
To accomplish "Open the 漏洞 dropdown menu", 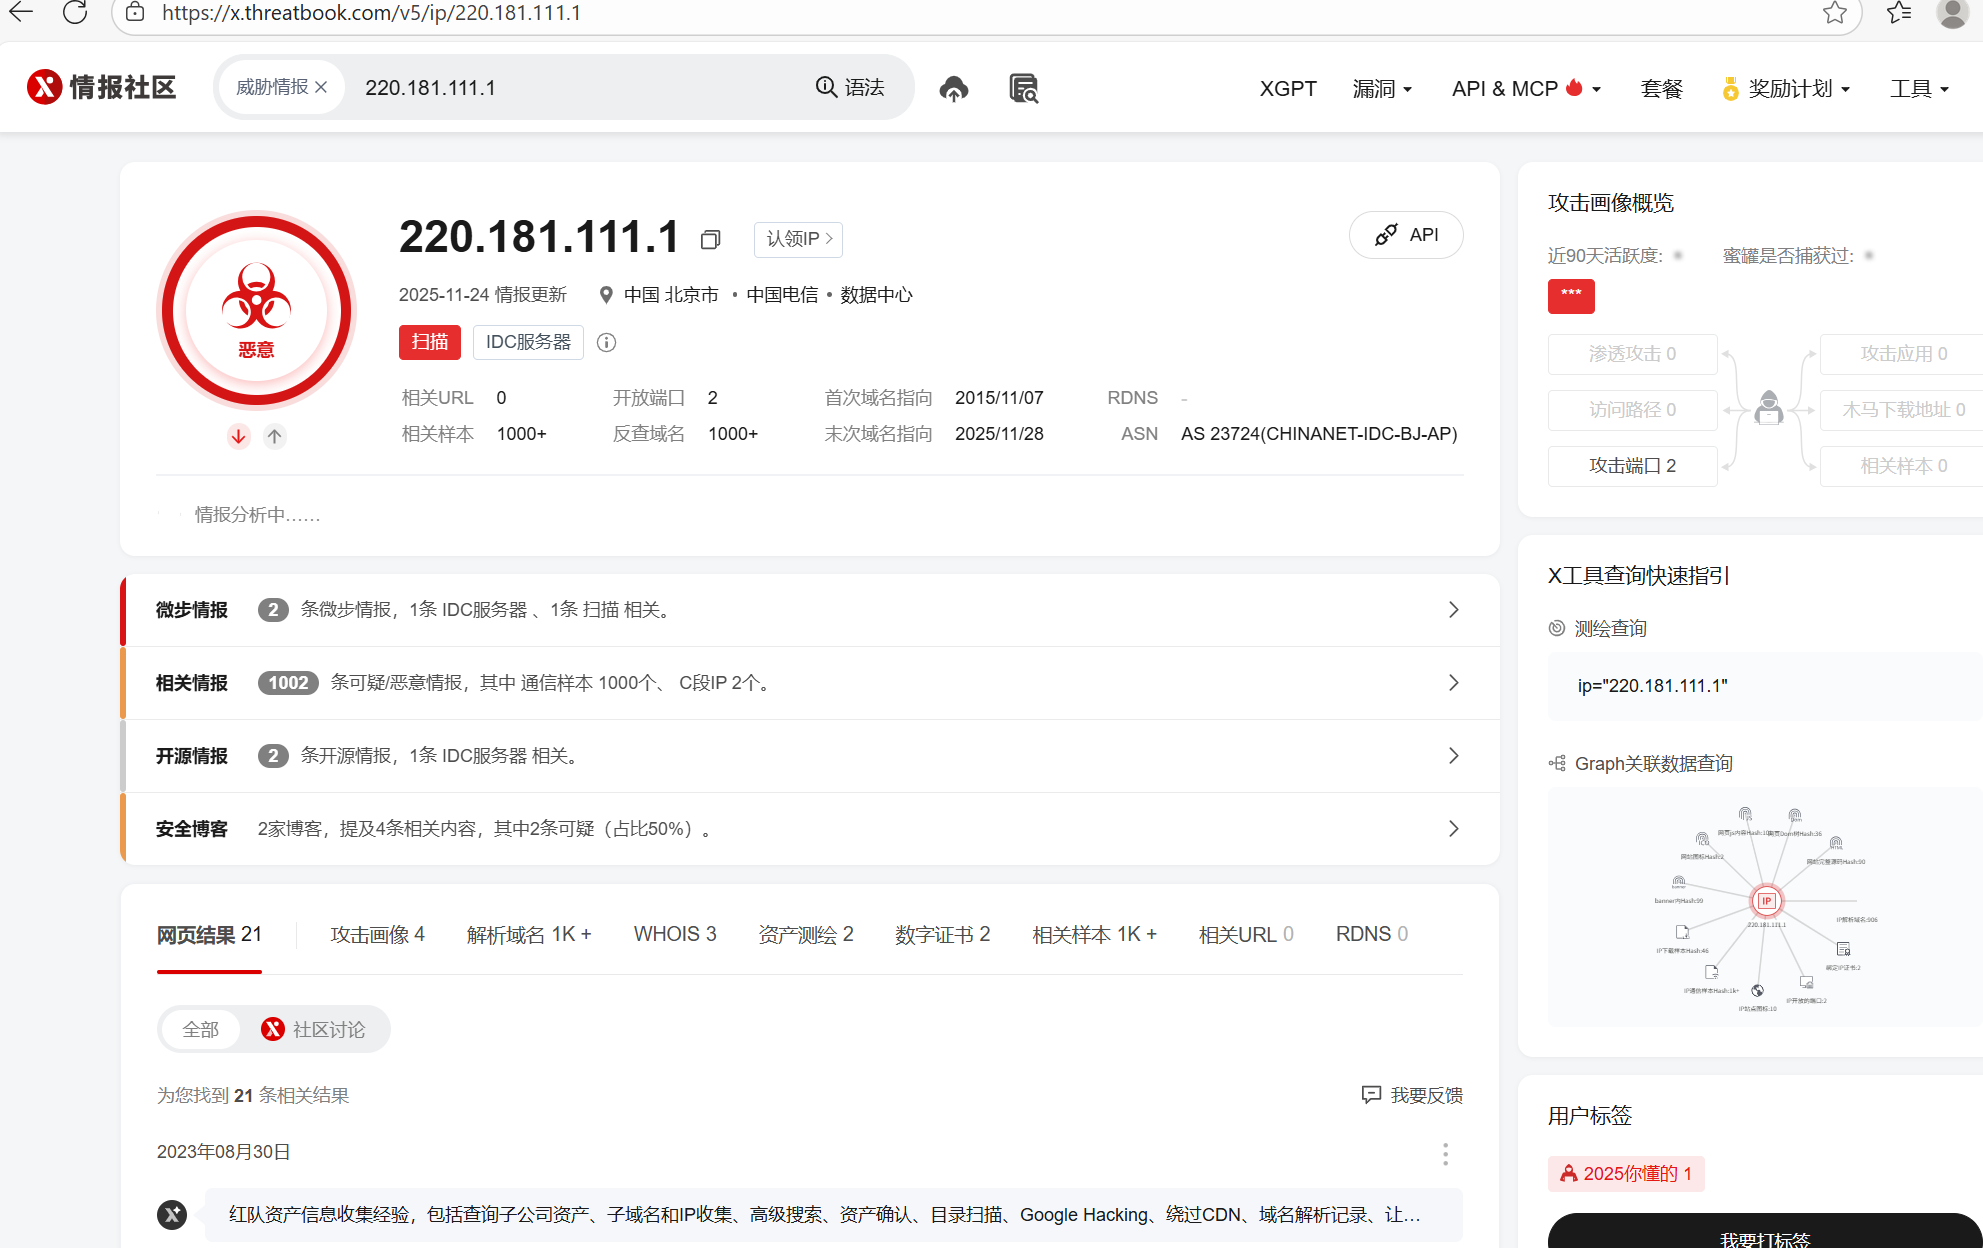I will coord(1382,89).
